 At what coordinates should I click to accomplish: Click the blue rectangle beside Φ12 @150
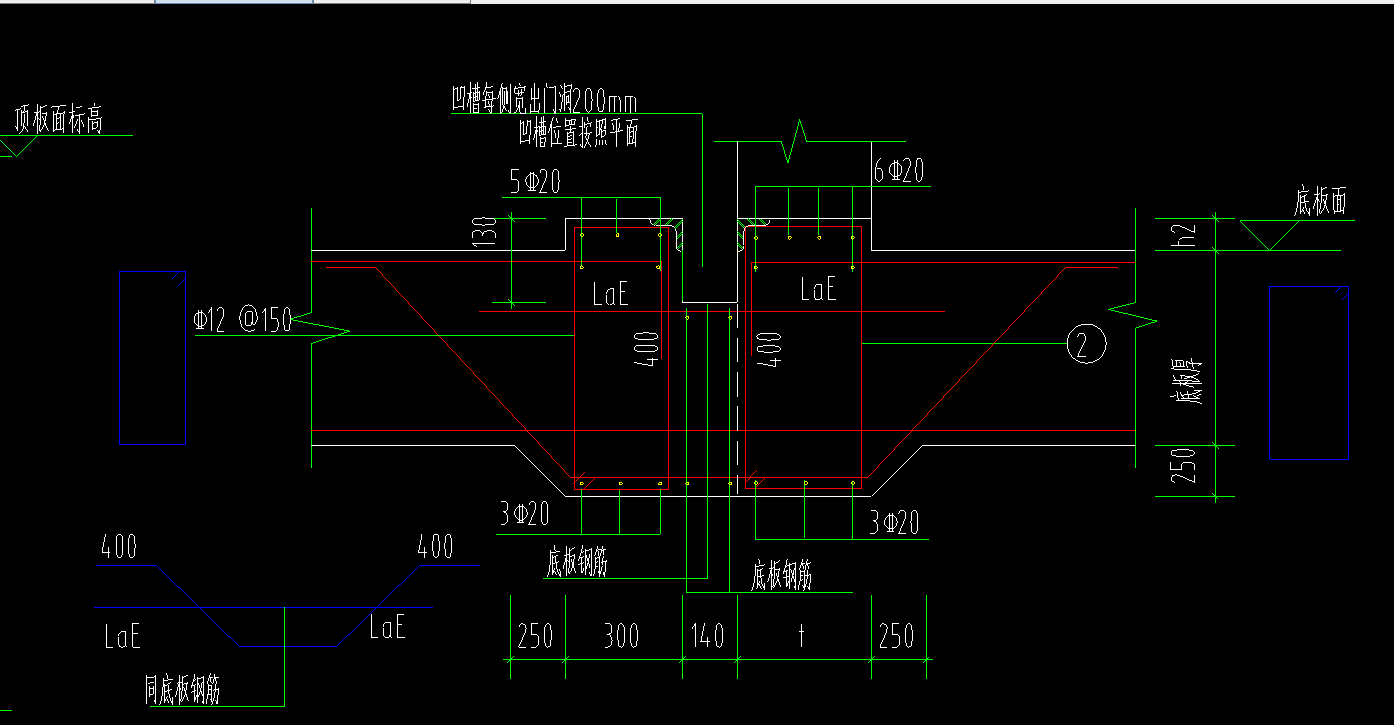pyautogui.click(x=152, y=357)
